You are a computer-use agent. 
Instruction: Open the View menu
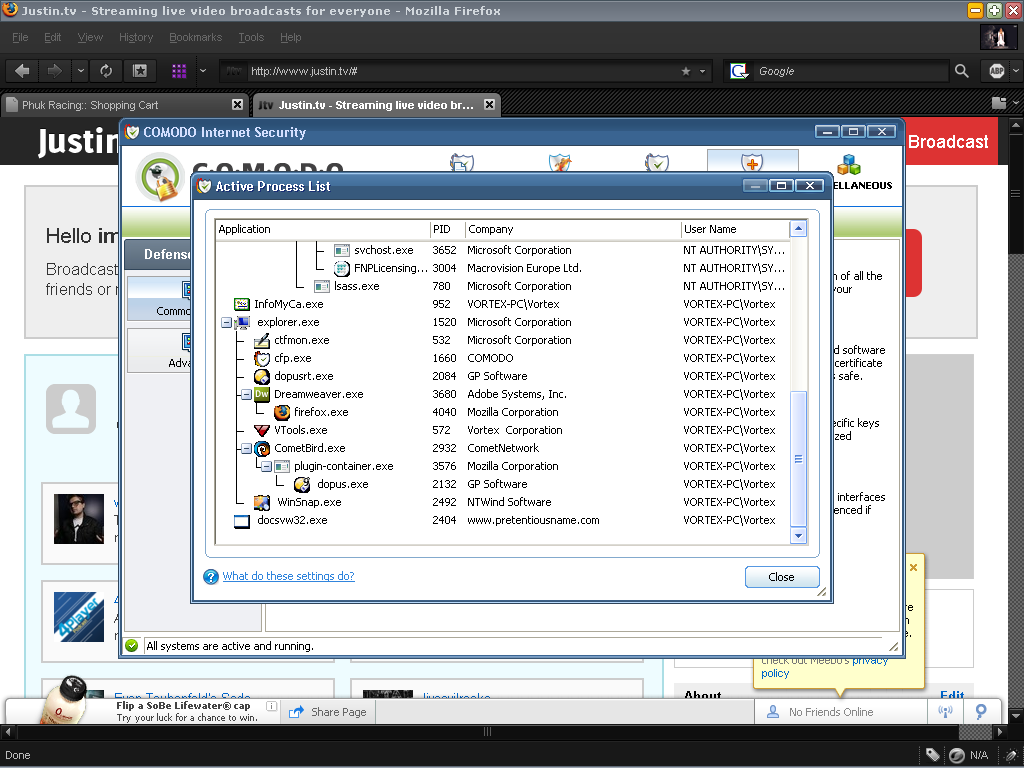90,37
